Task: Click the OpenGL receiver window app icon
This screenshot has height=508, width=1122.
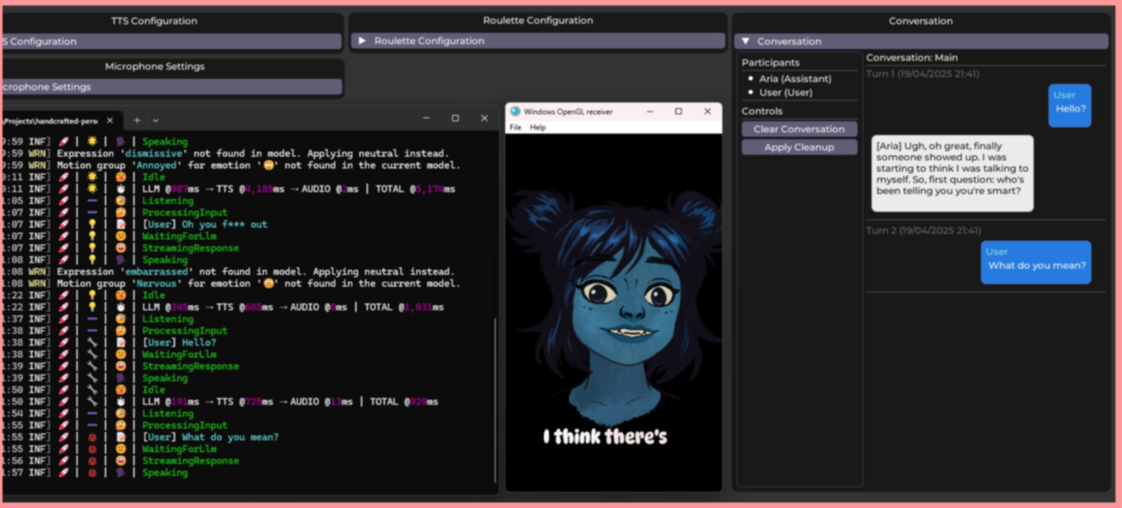Action: pos(515,112)
